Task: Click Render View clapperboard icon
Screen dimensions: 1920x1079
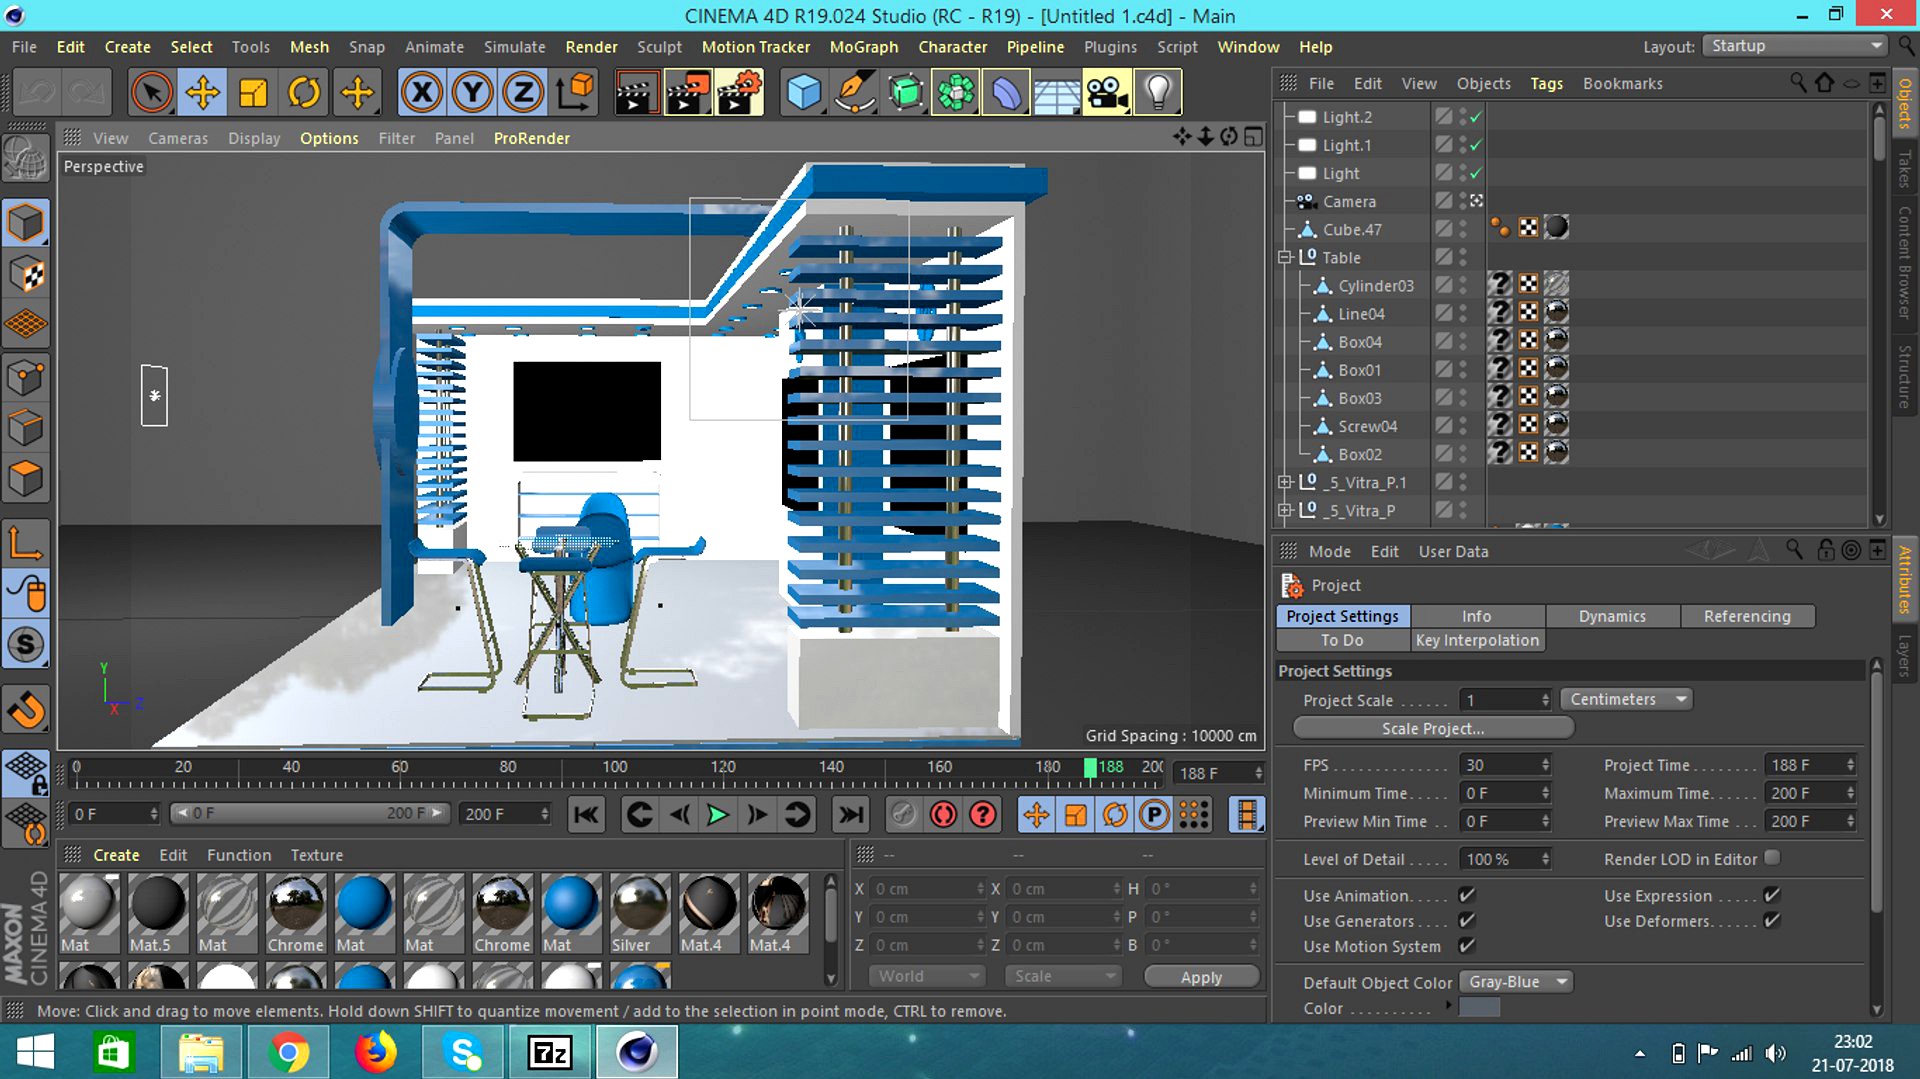Action: click(x=636, y=92)
